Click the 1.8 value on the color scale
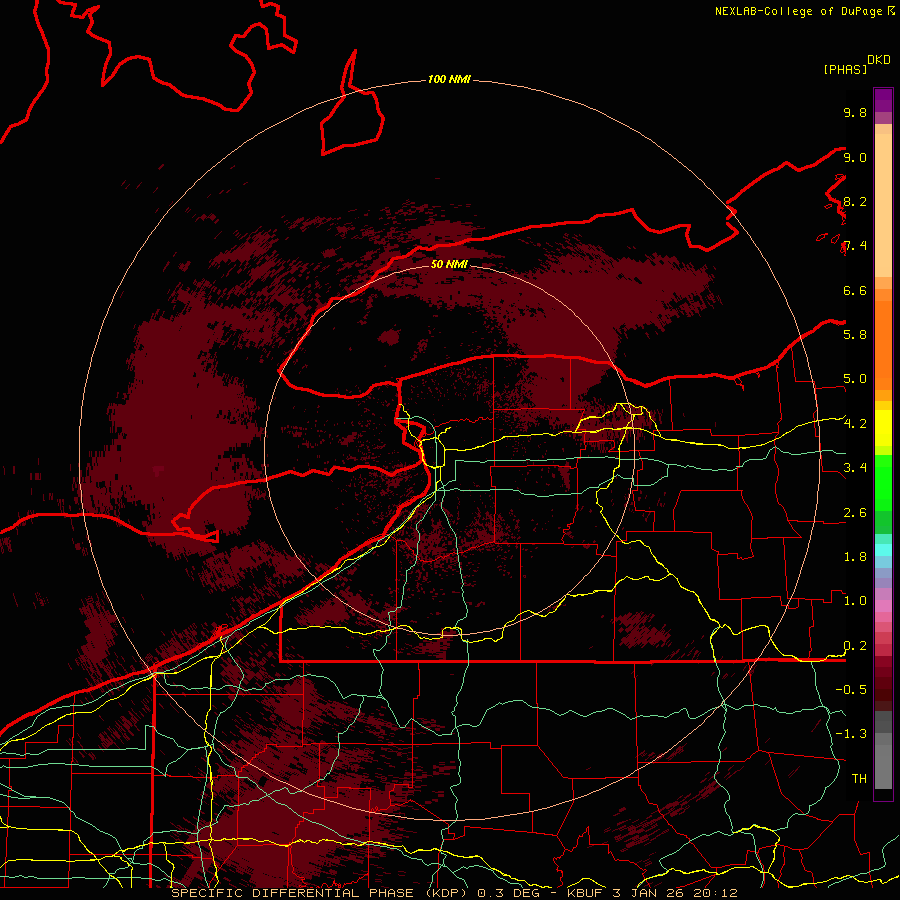The height and width of the screenshot is (900, 900). [855, 557]
